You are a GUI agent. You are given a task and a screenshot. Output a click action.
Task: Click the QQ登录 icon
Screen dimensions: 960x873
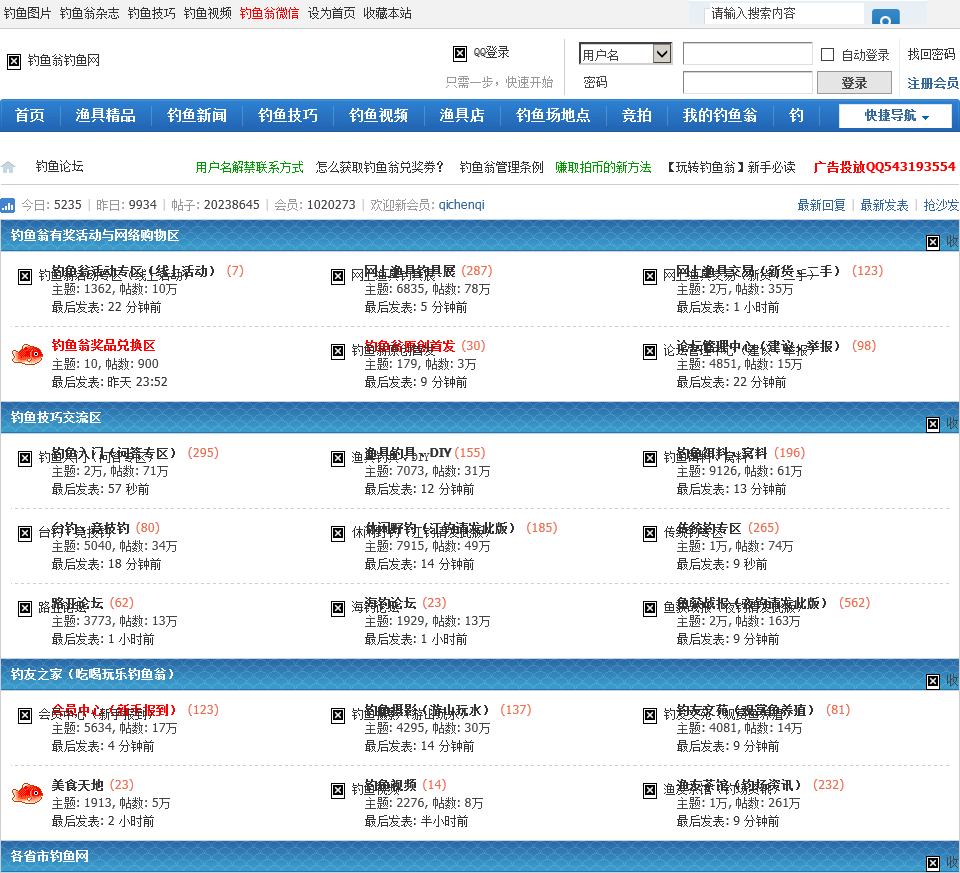pos(460,54)
